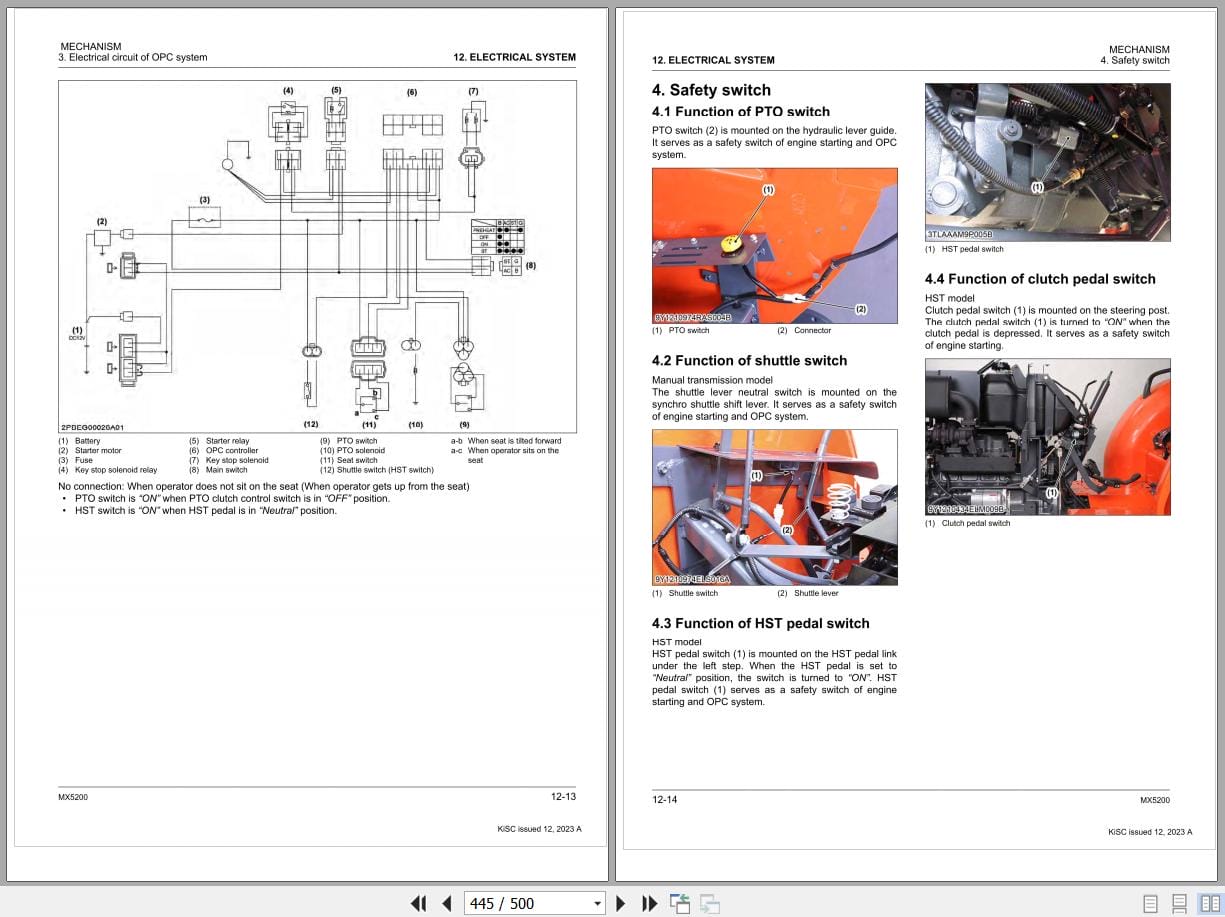
Task: Click '(2) Shuttle lever' photo caption
Action: tap(808, 594)
